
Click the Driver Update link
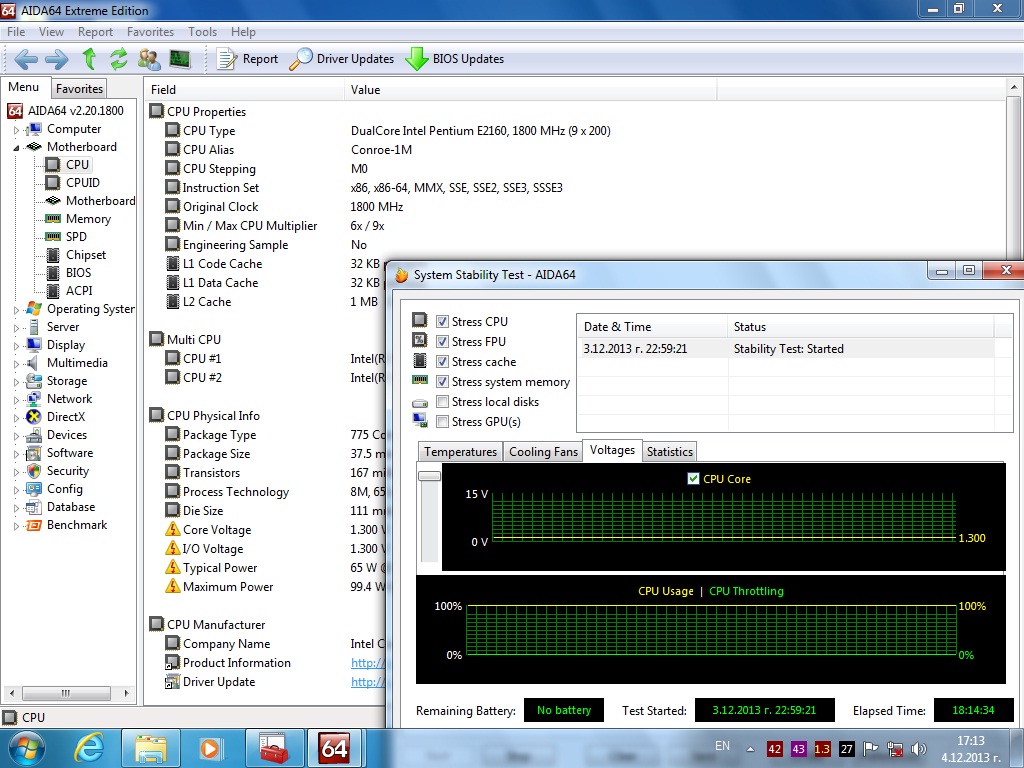368,682
